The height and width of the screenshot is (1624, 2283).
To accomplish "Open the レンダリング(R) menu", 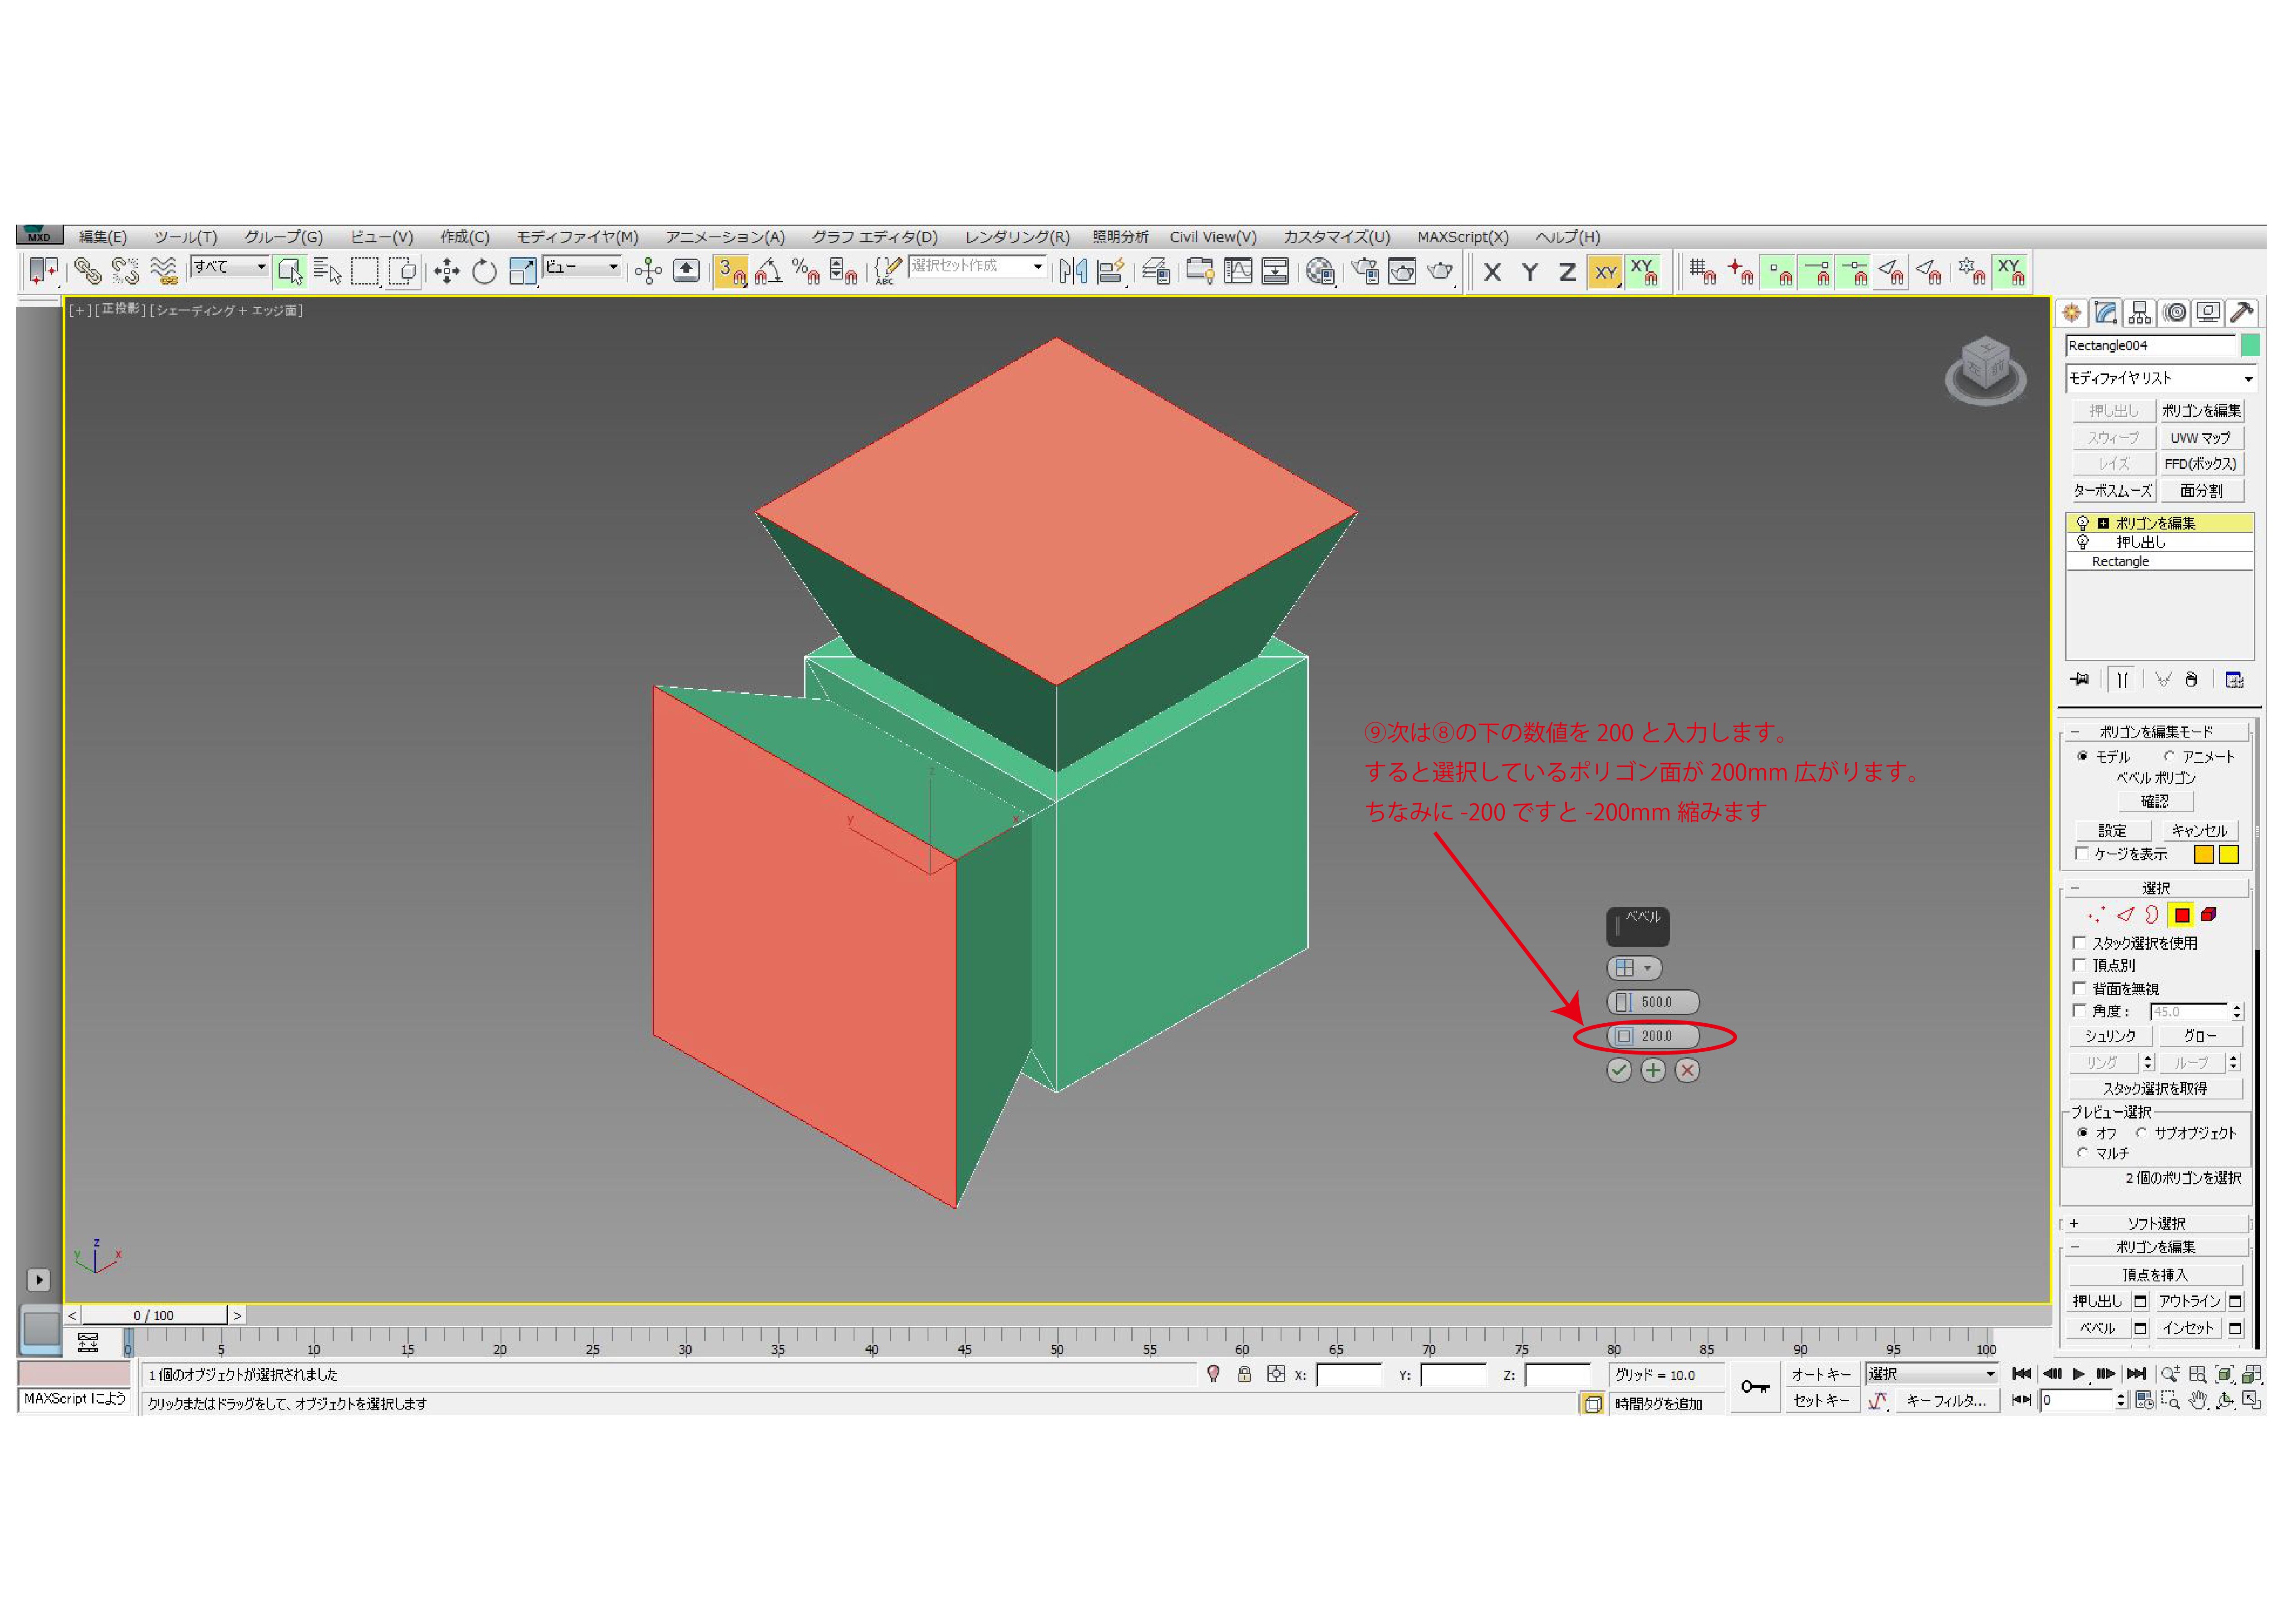I will (1016, 237).
